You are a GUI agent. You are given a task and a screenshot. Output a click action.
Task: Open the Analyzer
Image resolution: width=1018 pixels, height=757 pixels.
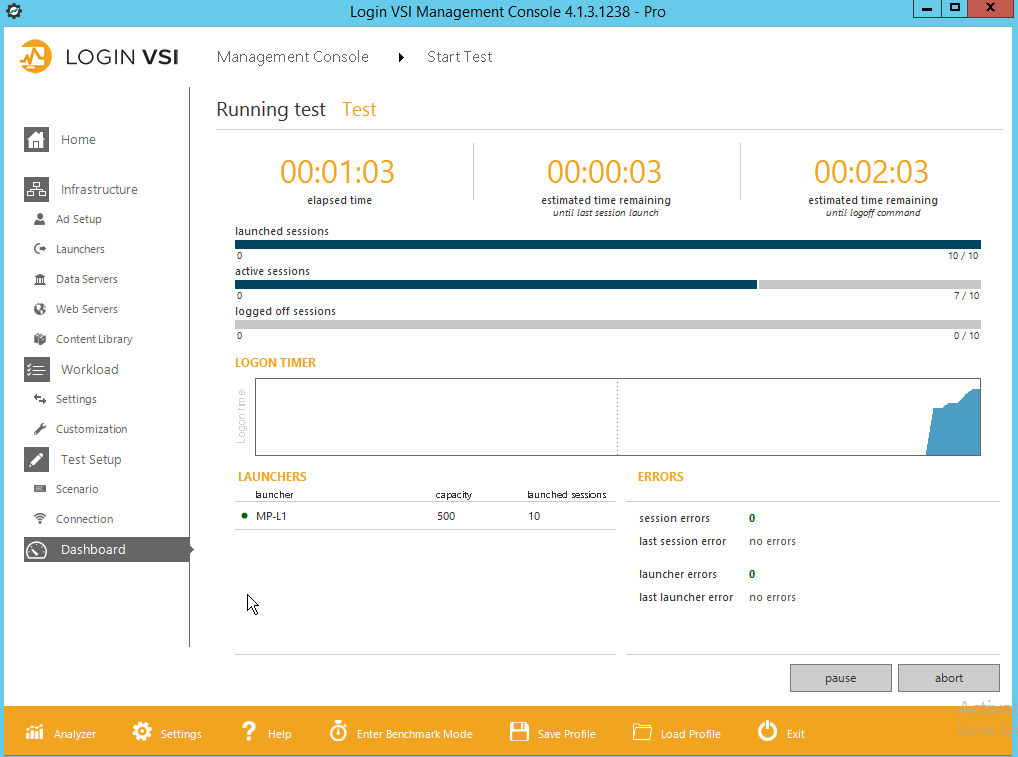60,733
